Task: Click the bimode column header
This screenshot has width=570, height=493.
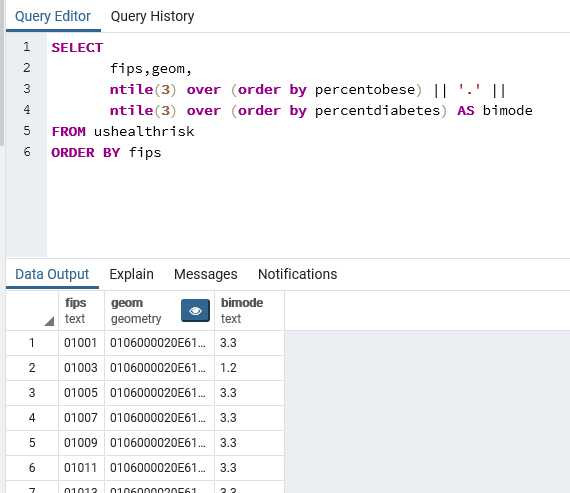Action: [249, 310]
